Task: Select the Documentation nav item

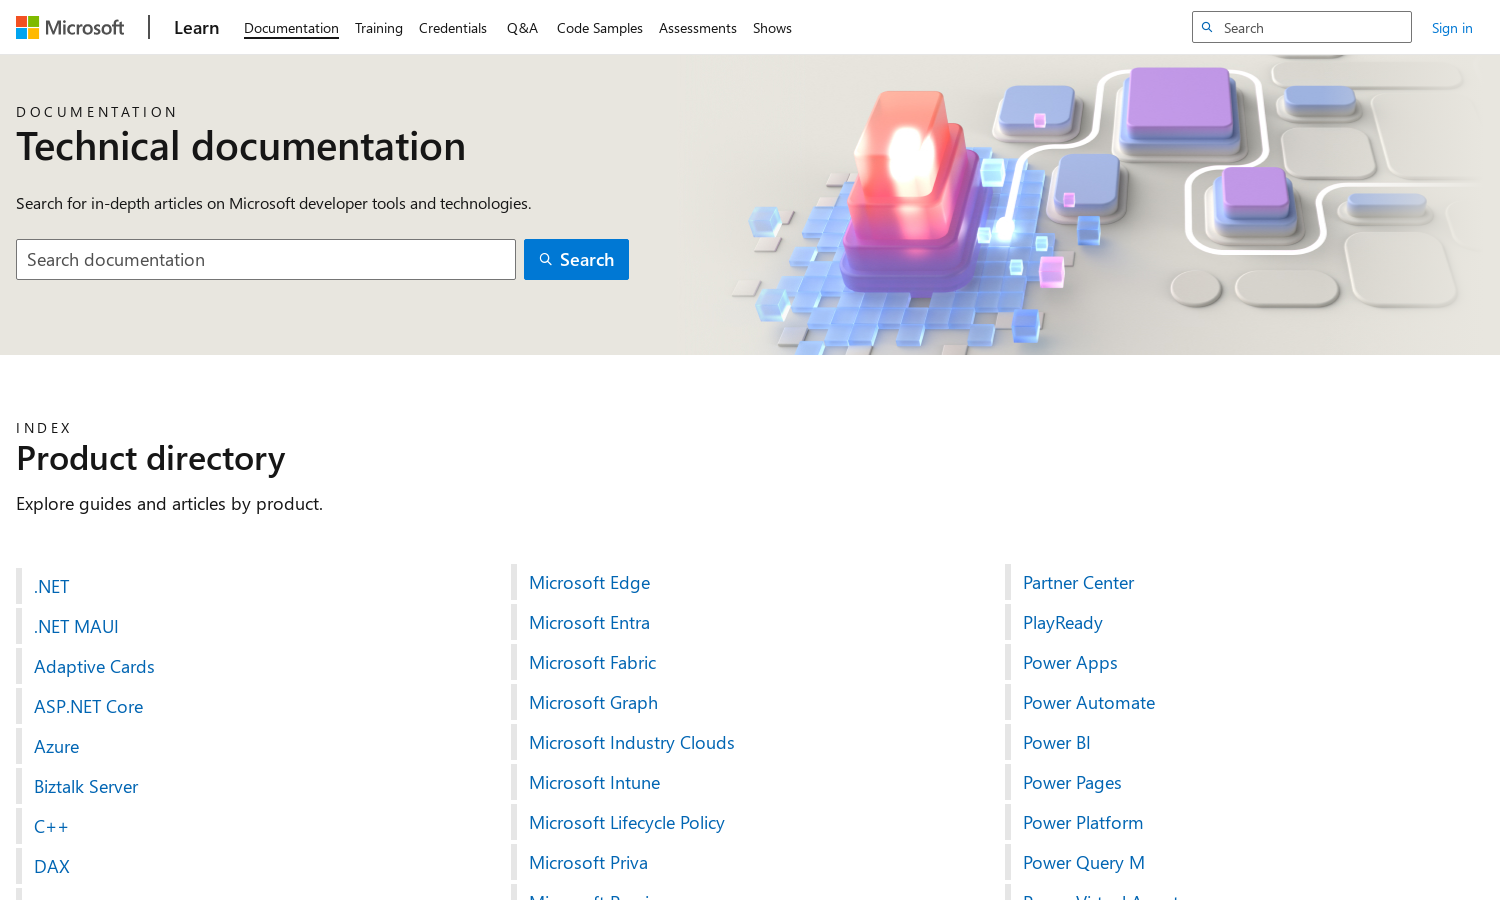Action: pos(291,28)
